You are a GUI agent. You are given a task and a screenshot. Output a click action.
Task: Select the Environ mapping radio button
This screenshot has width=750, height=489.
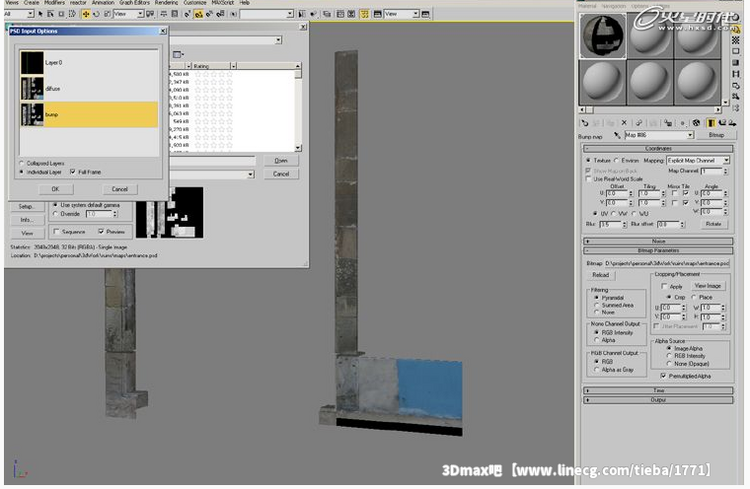617,160
